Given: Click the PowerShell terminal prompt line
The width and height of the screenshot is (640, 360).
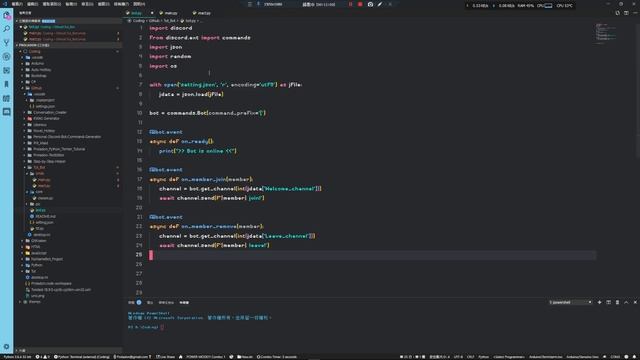Looking at the screenshot, I should point(146,327).
